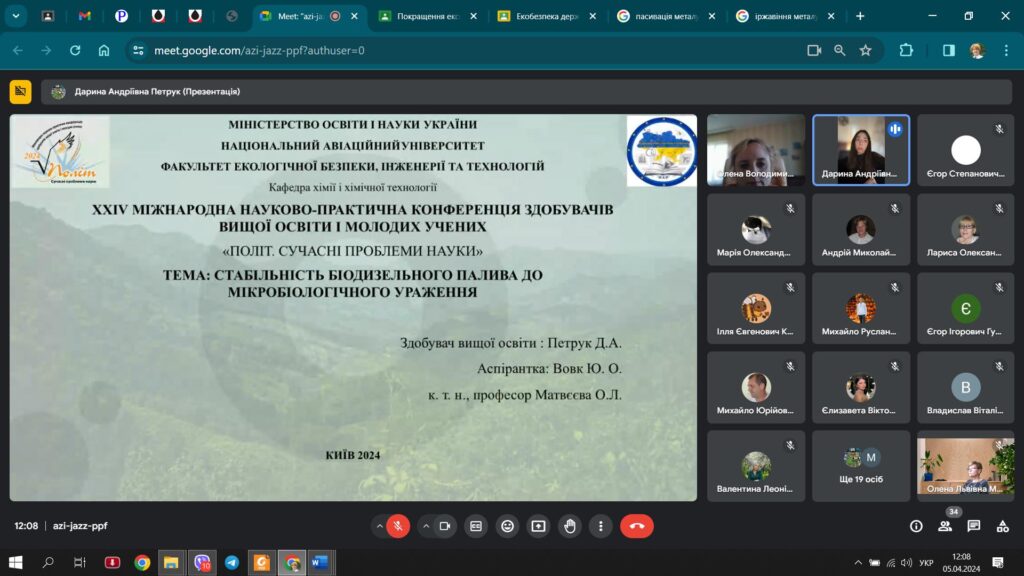
Task: Open the emoji reactions panel
Action: (x=507, y=526)
